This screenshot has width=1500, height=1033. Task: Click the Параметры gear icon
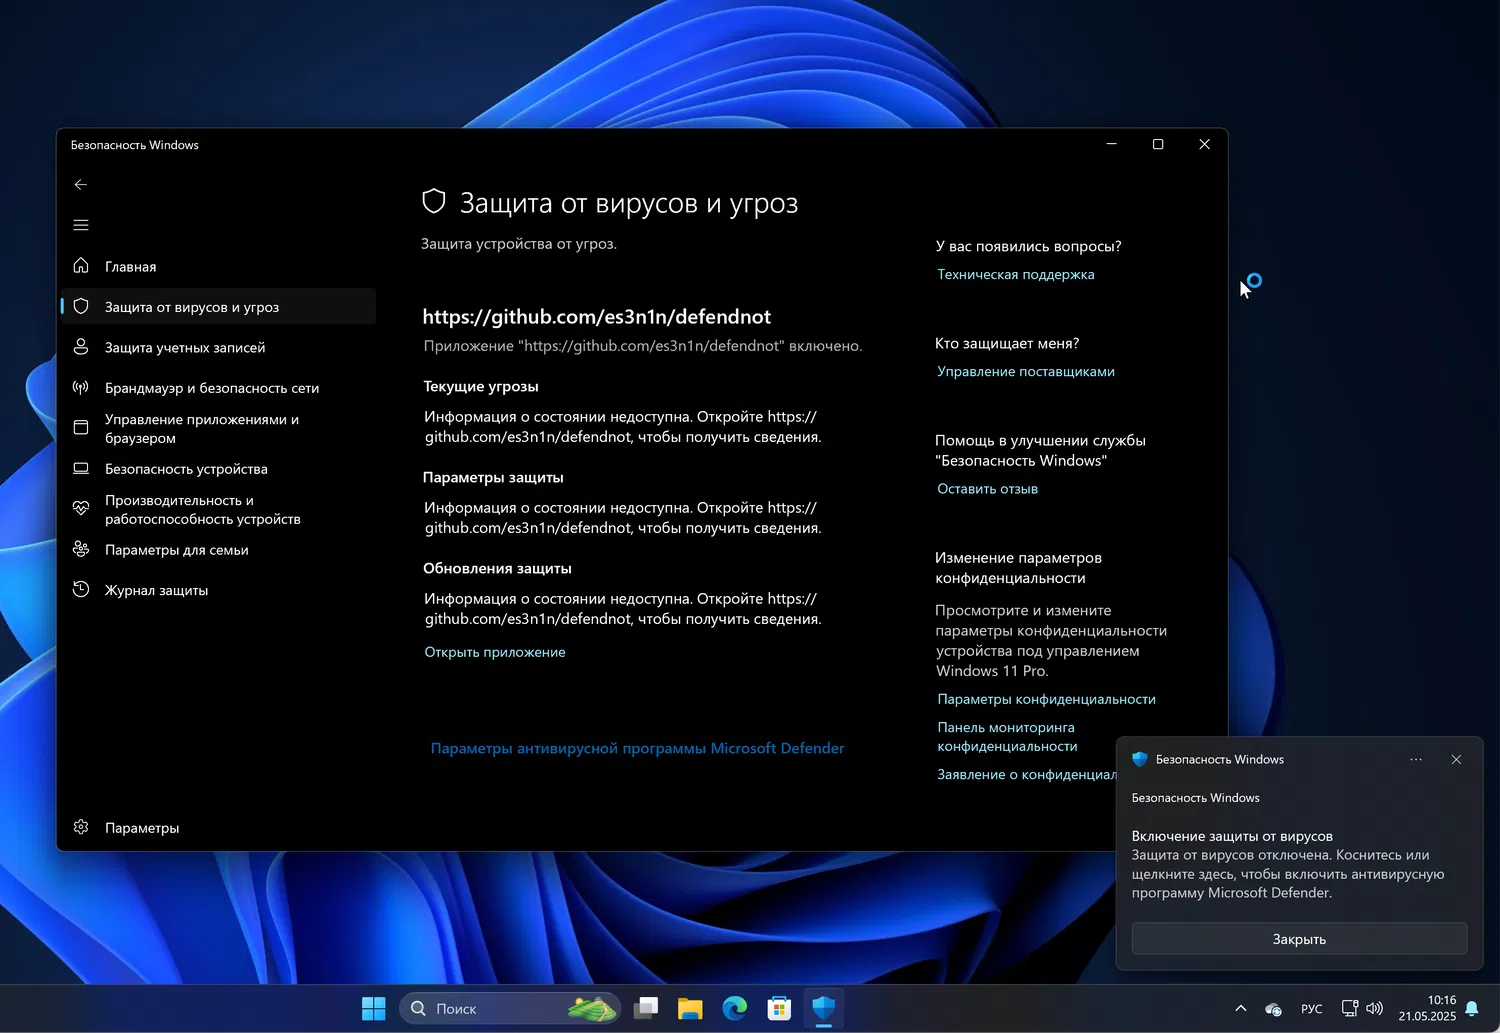pos(81,828)
